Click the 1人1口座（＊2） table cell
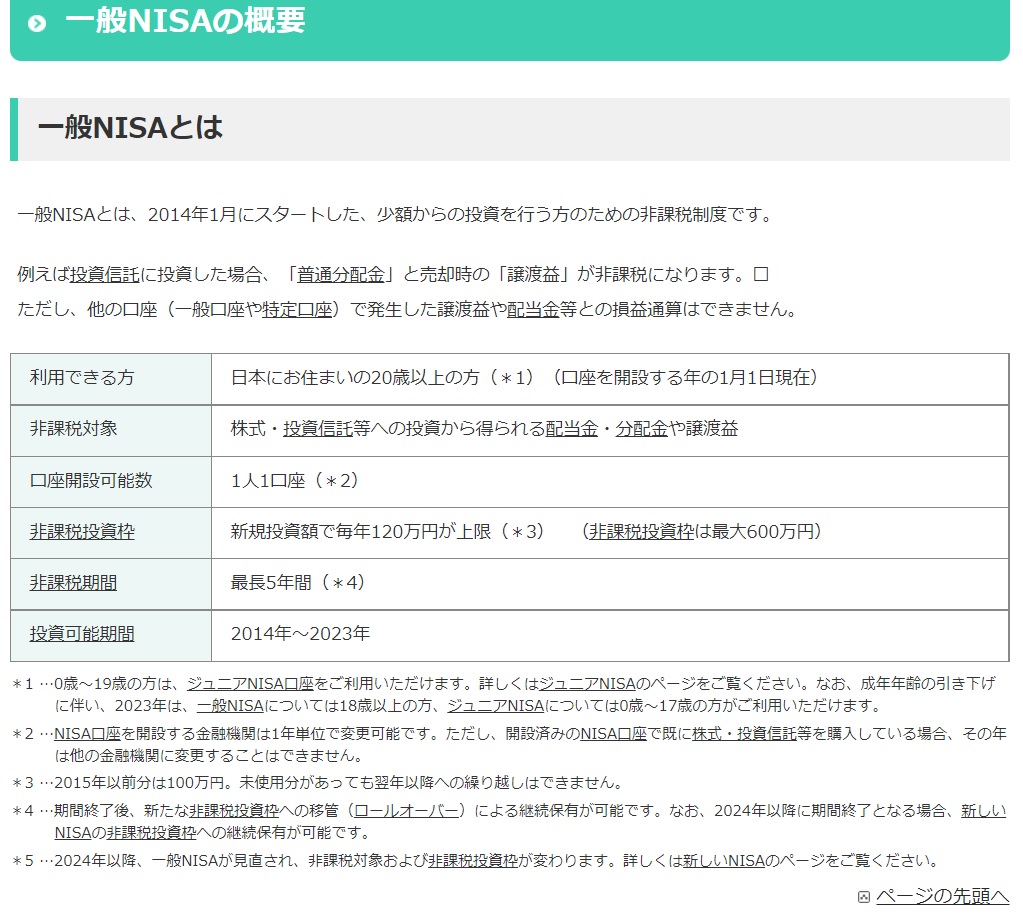 point(610,482)
